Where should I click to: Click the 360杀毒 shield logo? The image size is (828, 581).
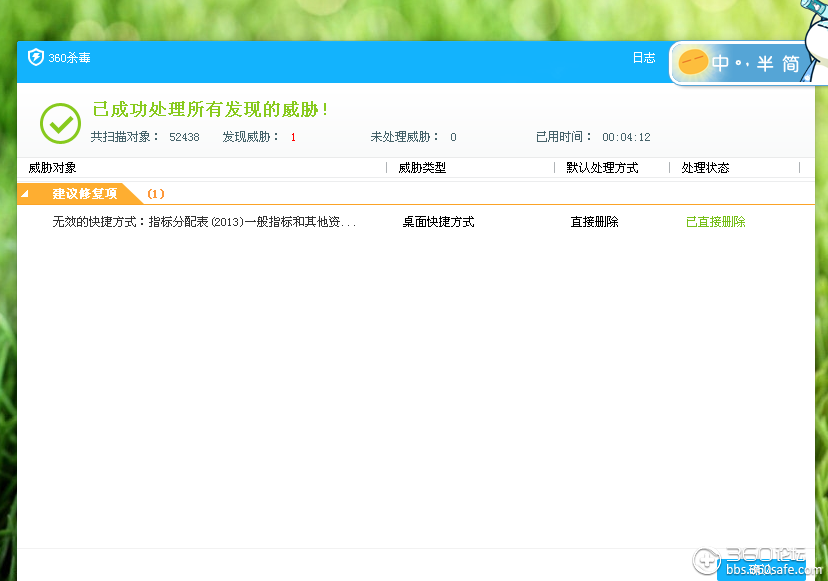[36, 57]
